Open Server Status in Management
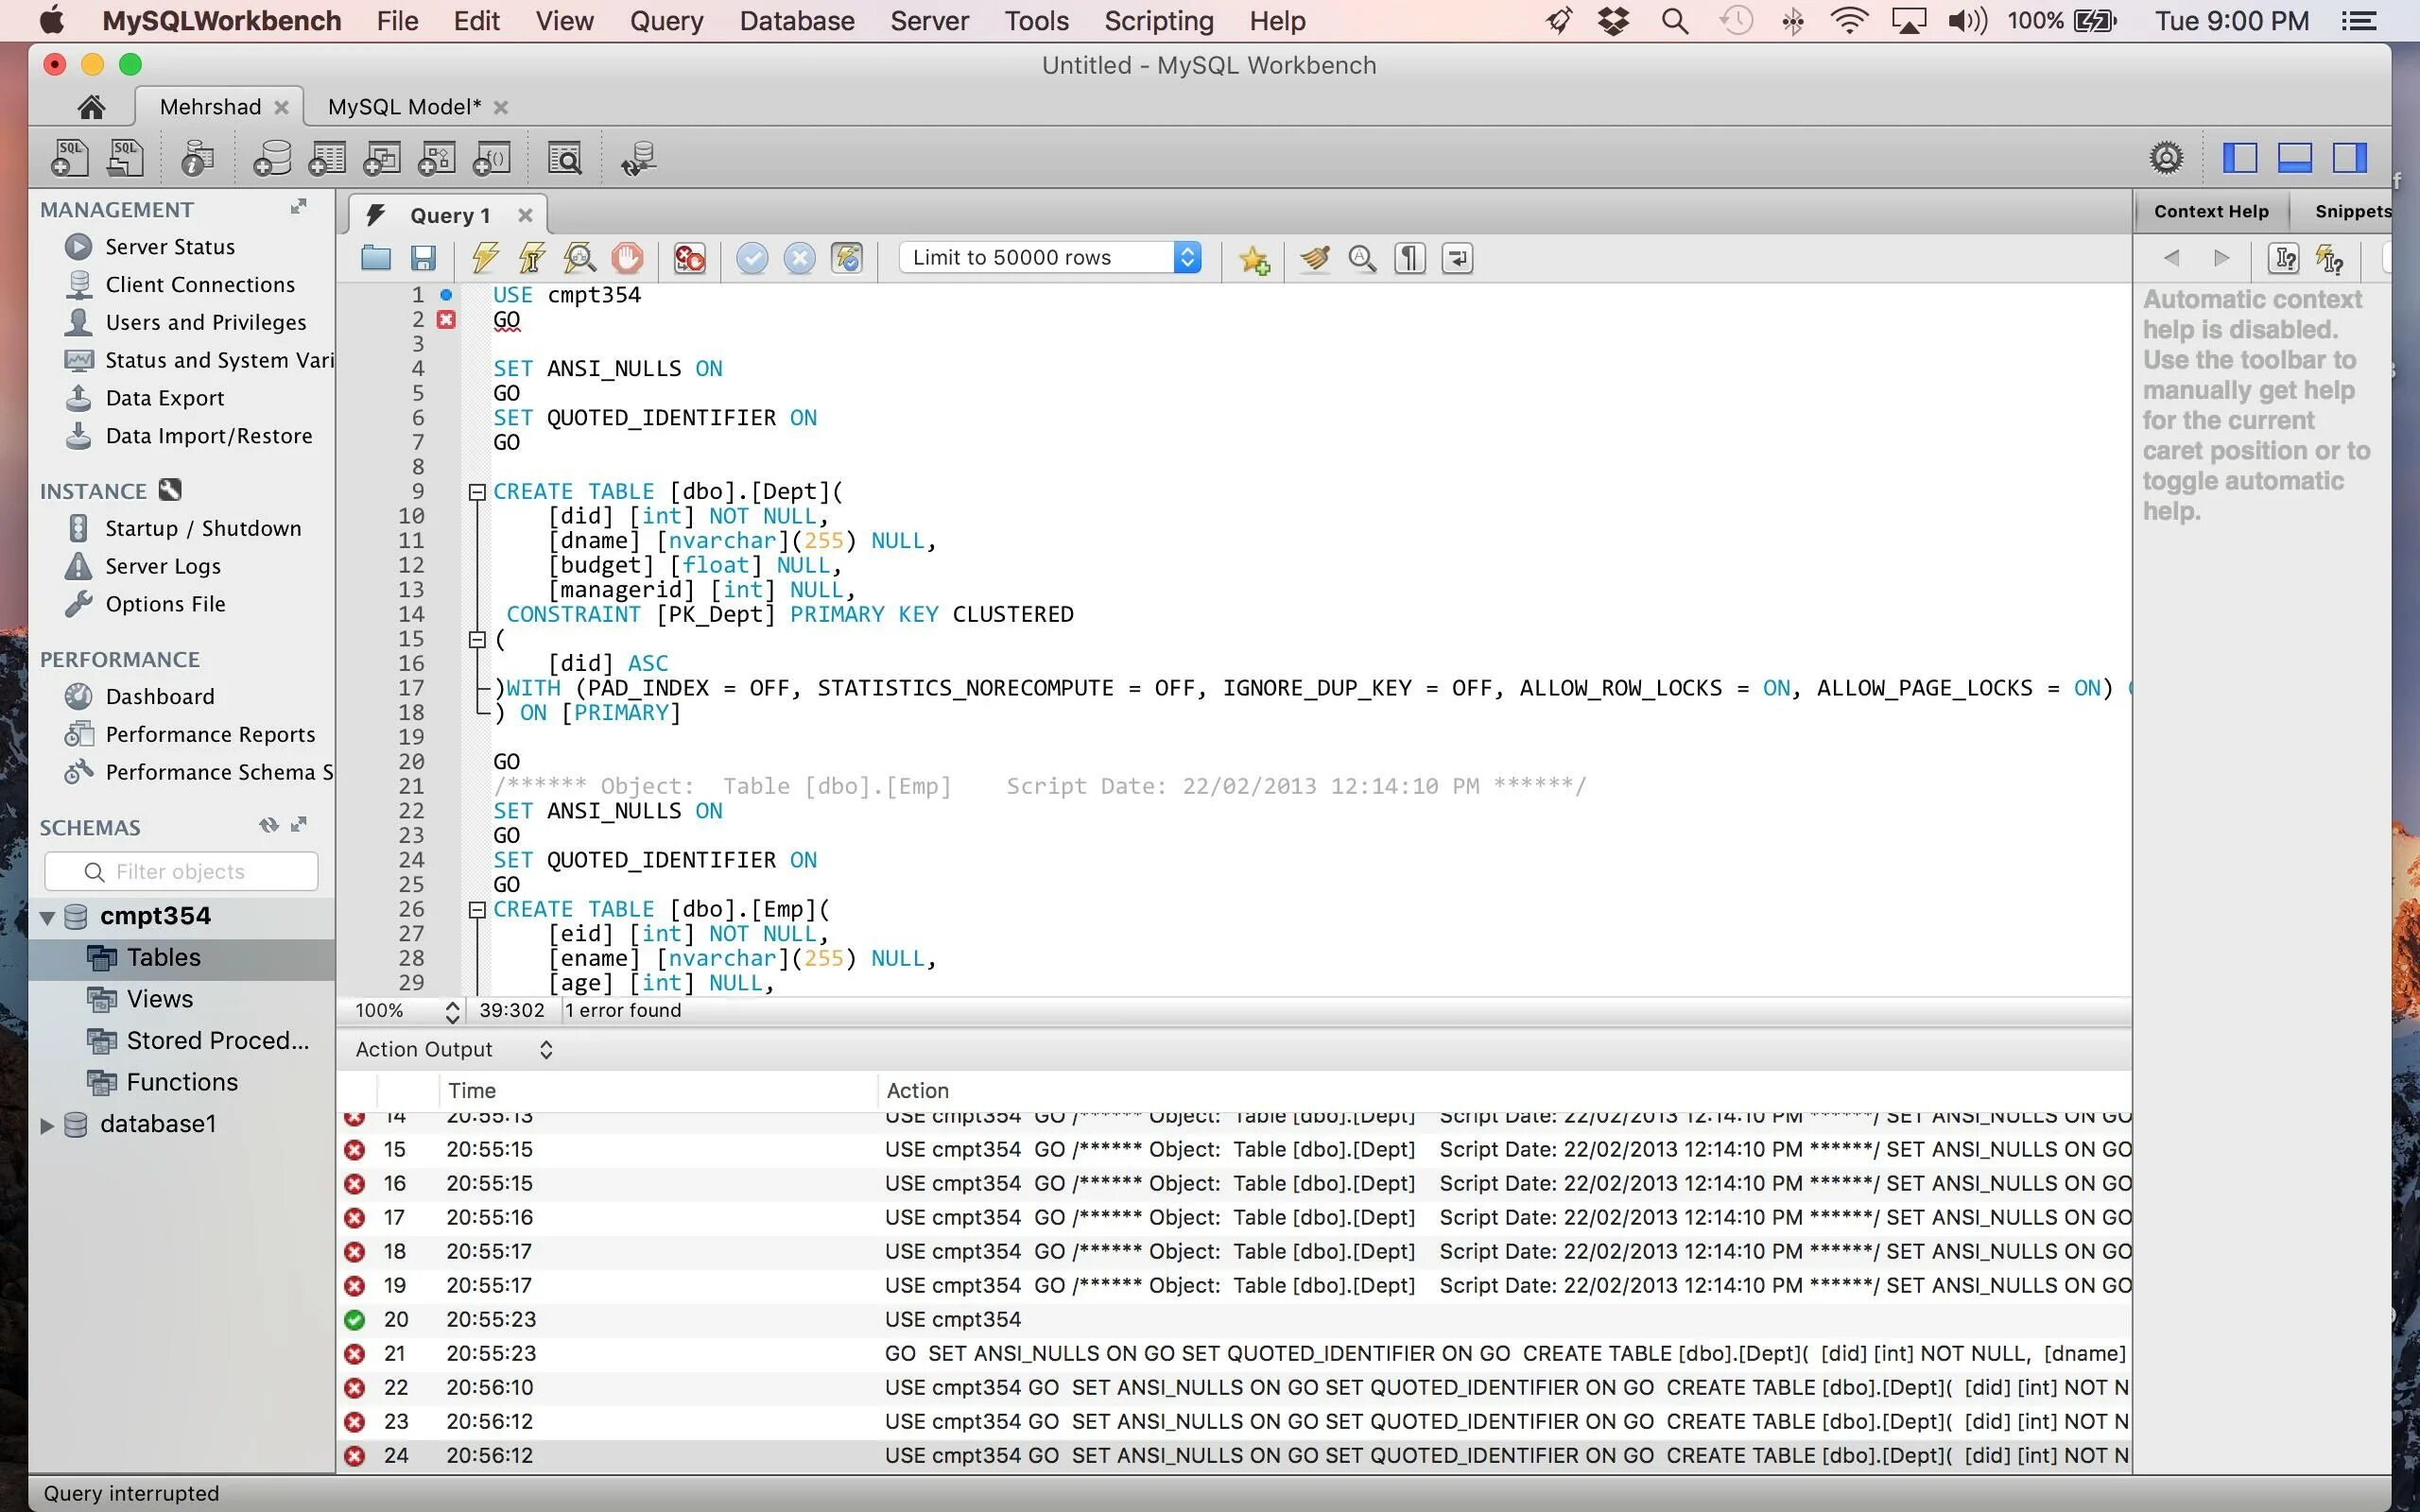The image size is (2420, 1512). click(170, 247)
